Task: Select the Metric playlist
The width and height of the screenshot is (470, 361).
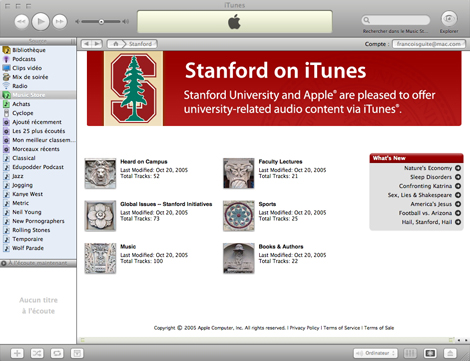Action: coord(38,203)
